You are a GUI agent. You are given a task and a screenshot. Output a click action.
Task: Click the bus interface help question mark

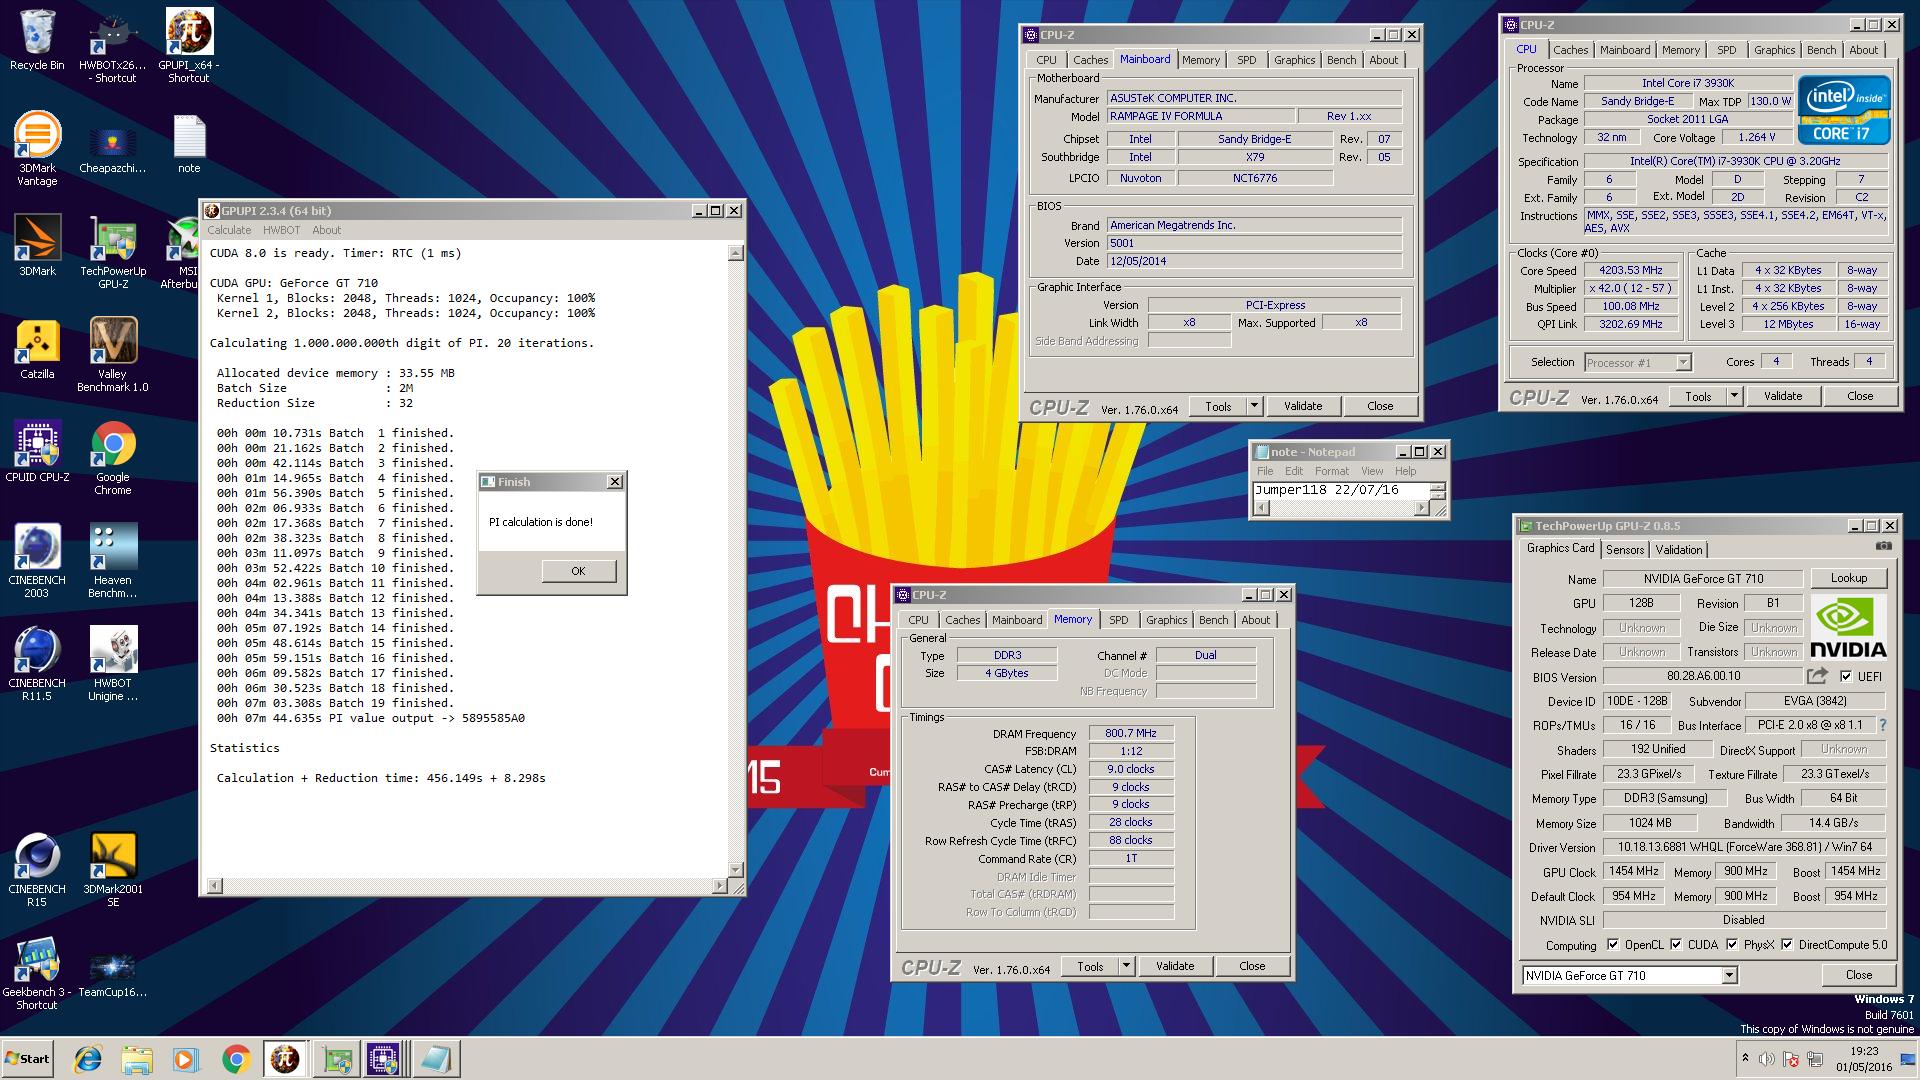(1882, 725)
